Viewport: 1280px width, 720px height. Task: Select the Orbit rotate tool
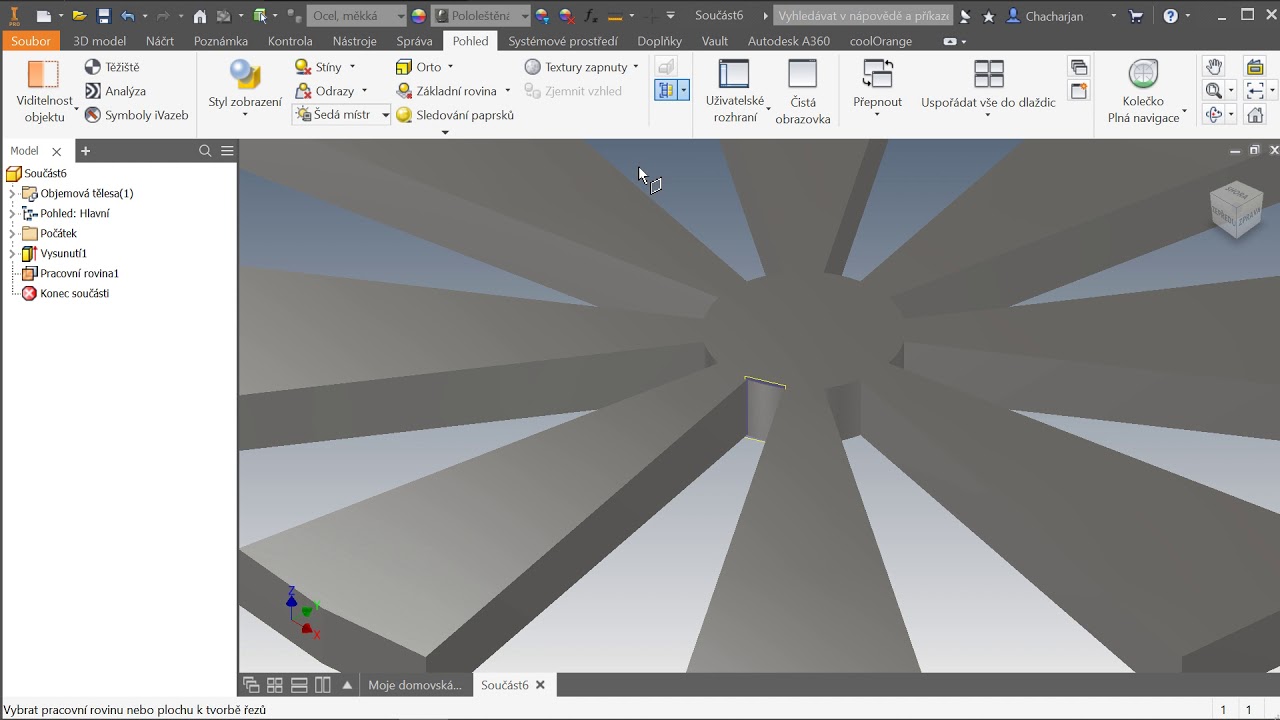click(x=1214, y=115)
